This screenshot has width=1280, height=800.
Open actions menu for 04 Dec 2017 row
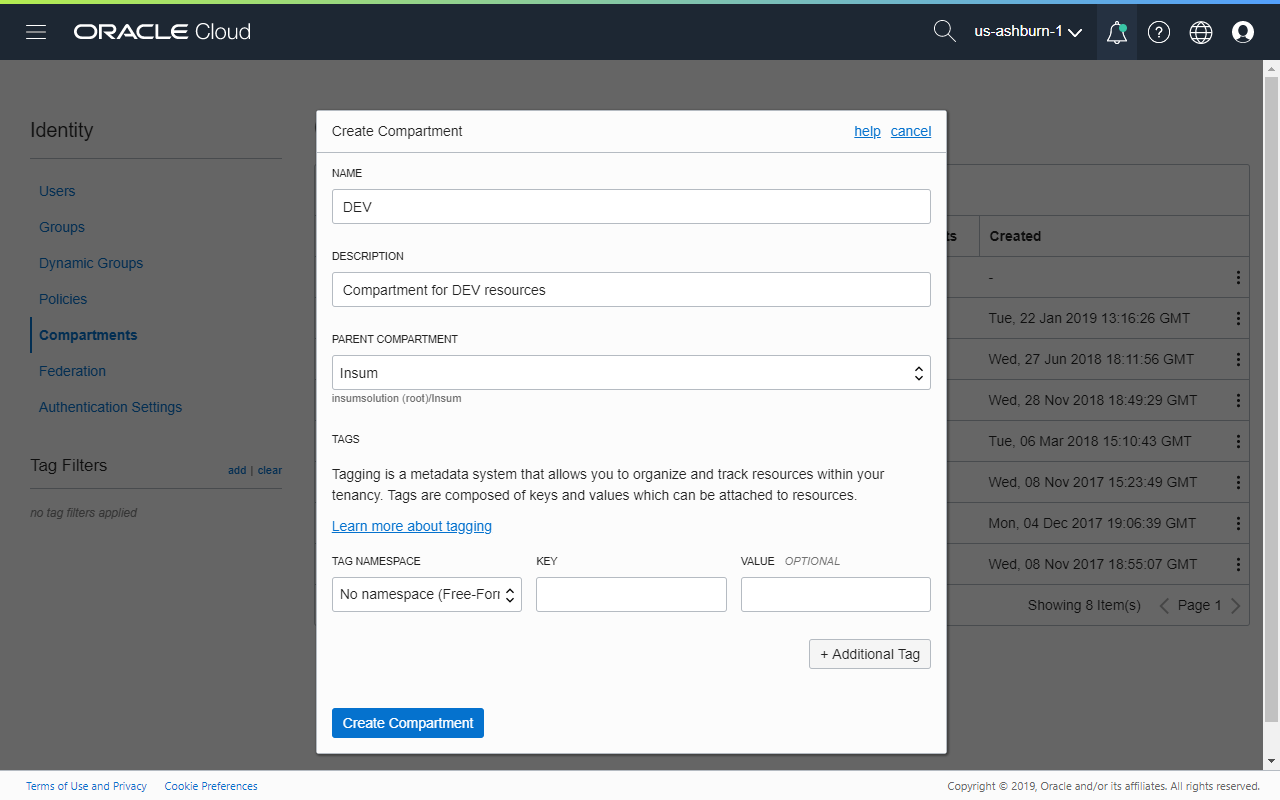(1238, 523)
